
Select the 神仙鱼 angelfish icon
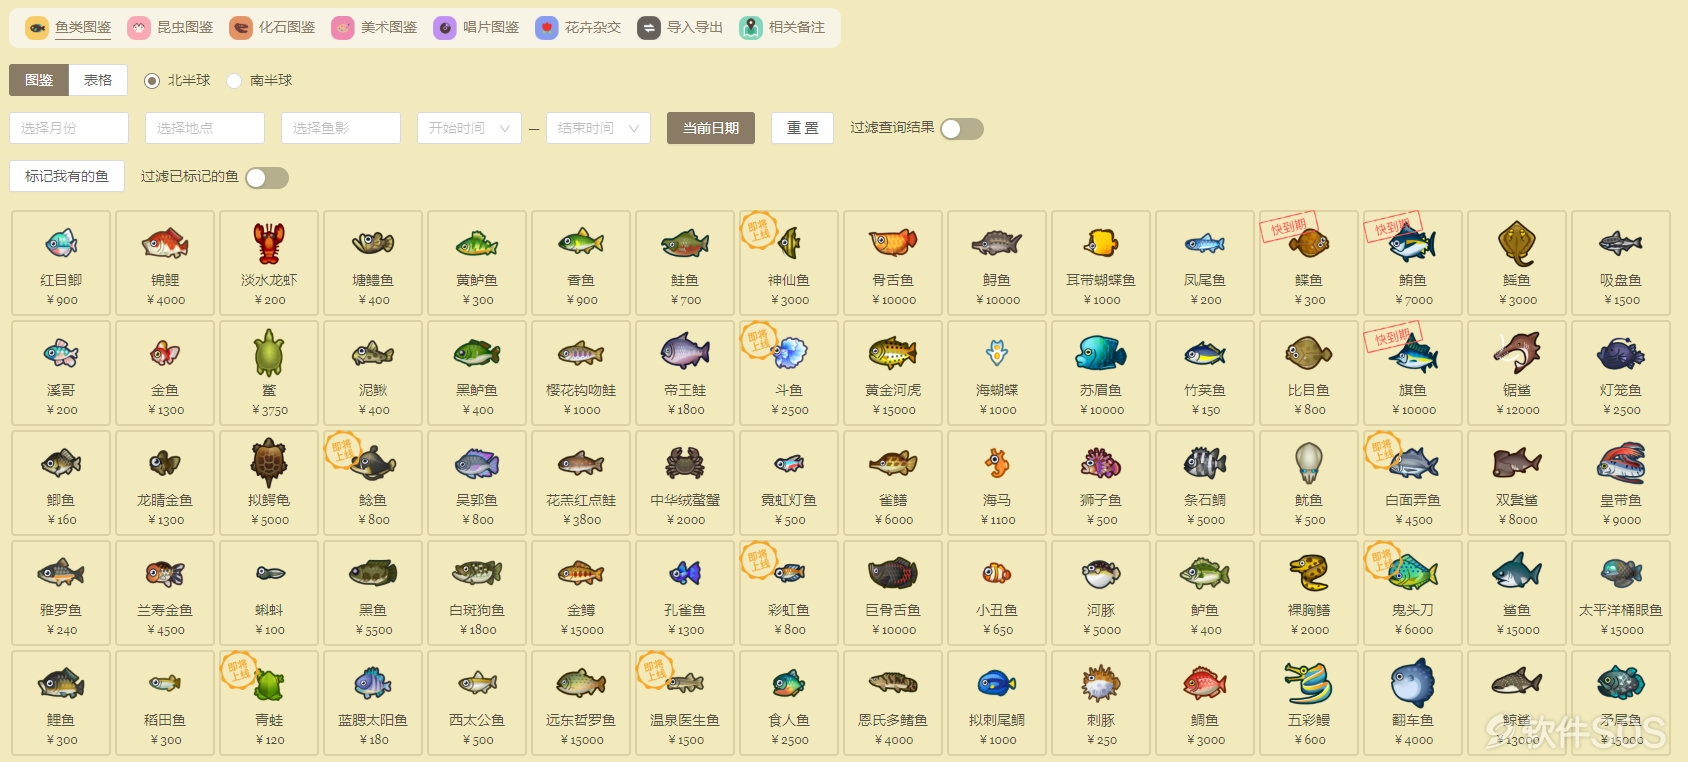[x=789, y=243]
